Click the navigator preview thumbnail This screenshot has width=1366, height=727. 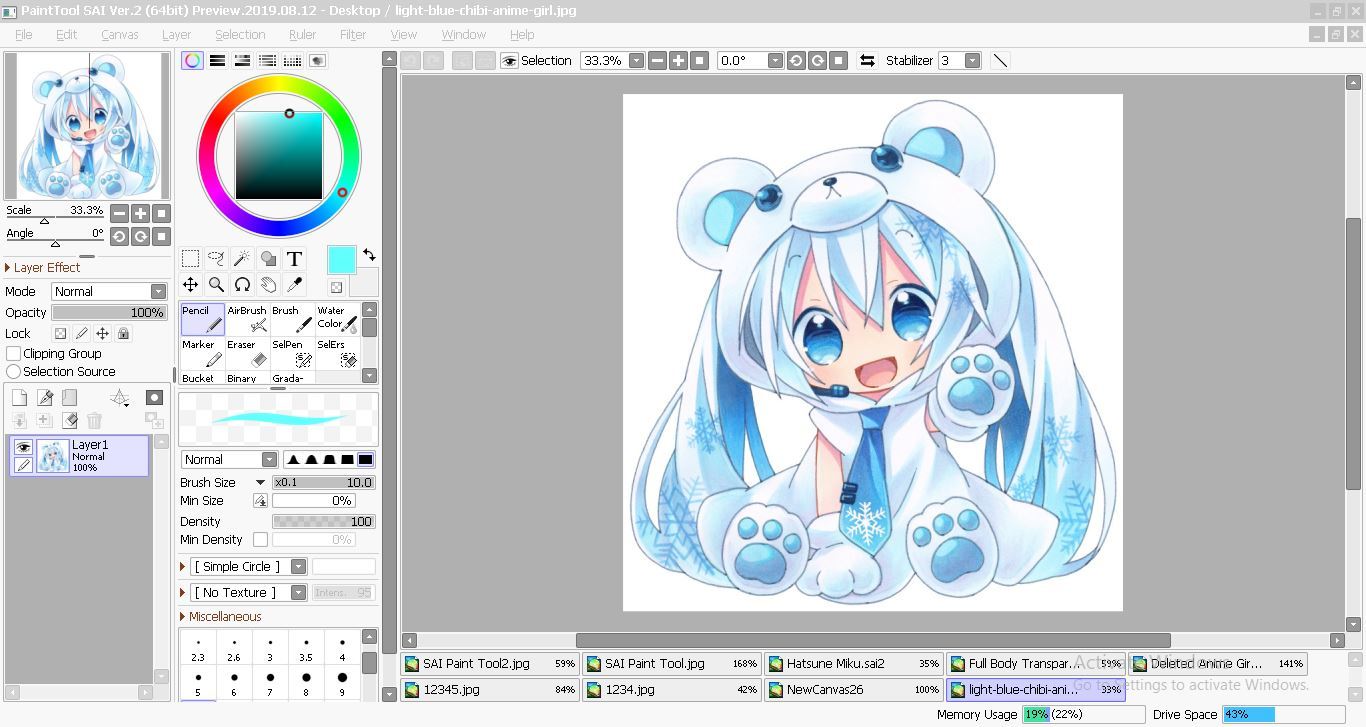[88, 126]
